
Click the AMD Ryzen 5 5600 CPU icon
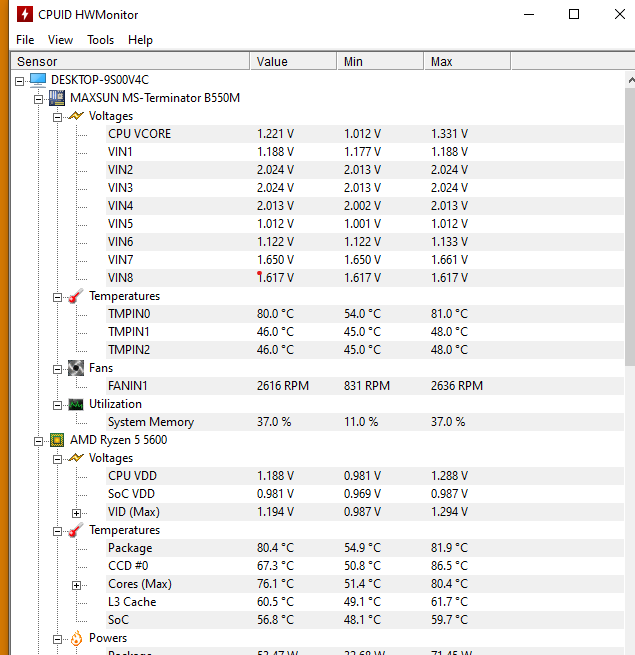[x=57, y=440]
